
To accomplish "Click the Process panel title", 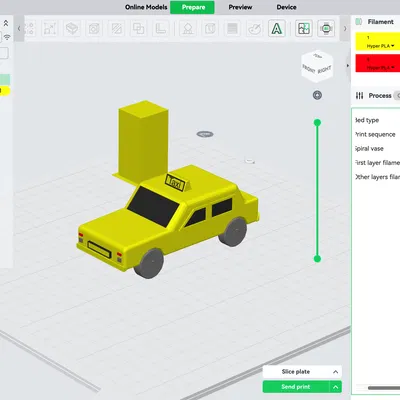I will (x=380, y=96).
